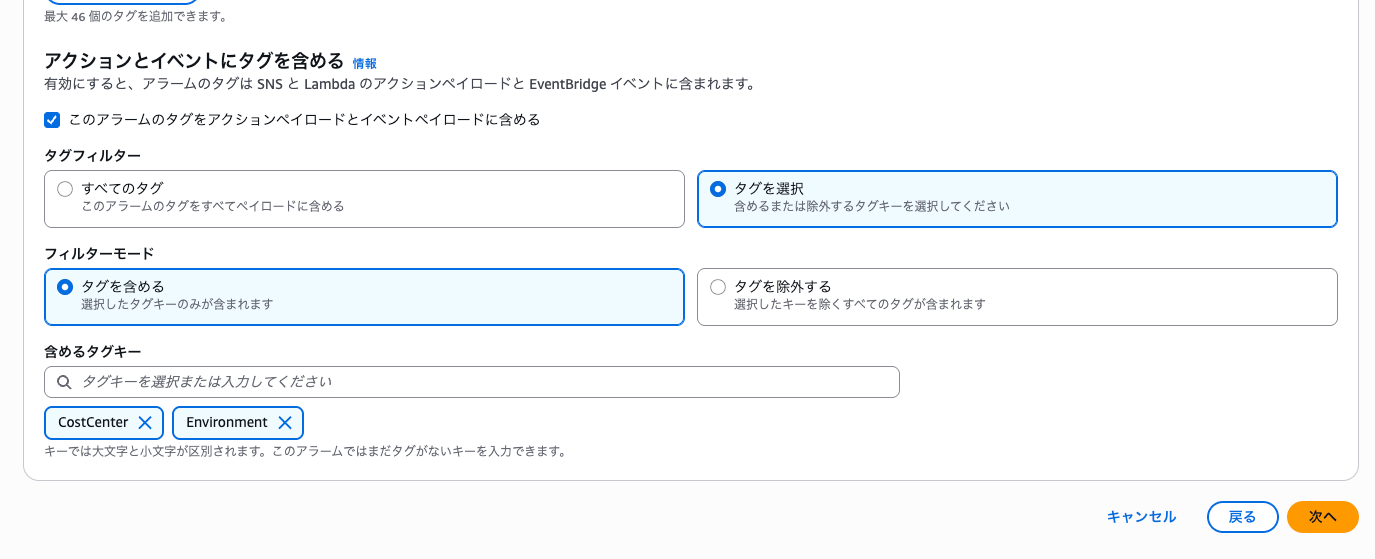Click the CostCenter chip label

93,423
